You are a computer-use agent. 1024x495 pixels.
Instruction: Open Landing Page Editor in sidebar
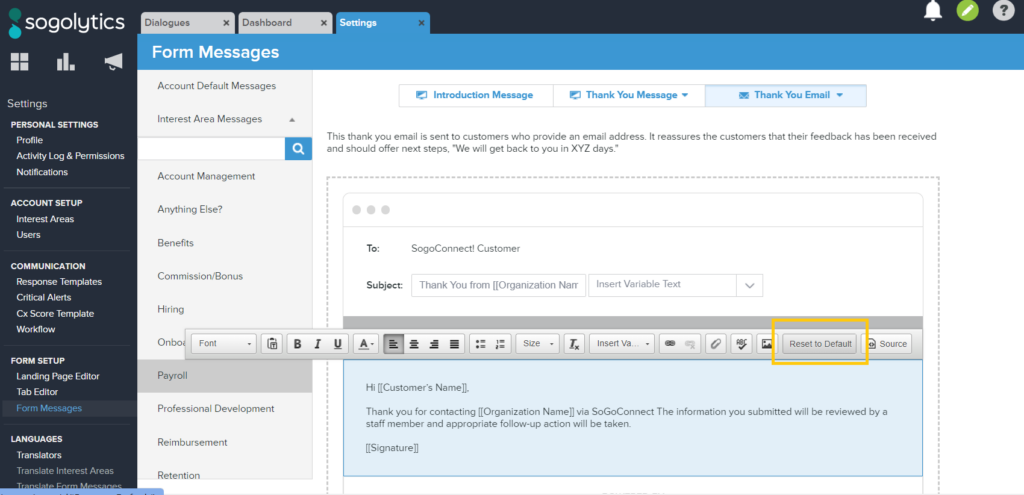click(57, 376)
